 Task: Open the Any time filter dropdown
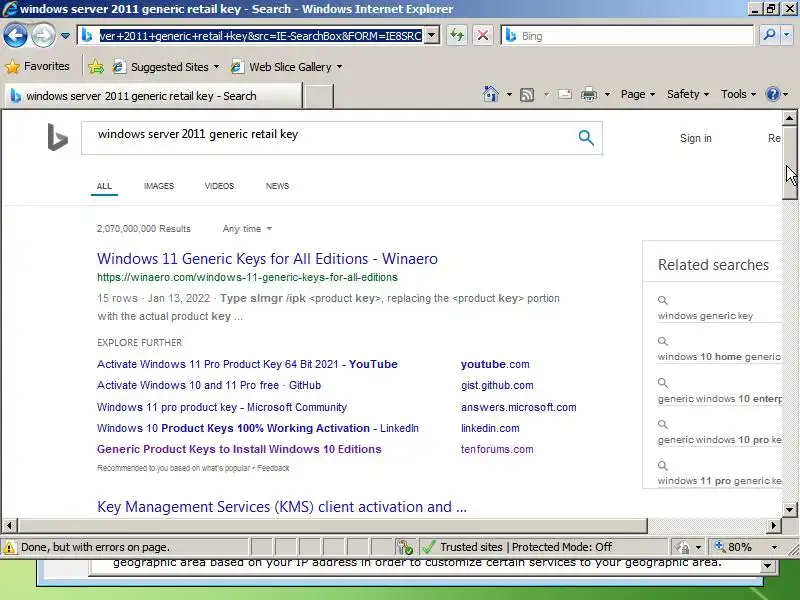click(x=247, y=229)
